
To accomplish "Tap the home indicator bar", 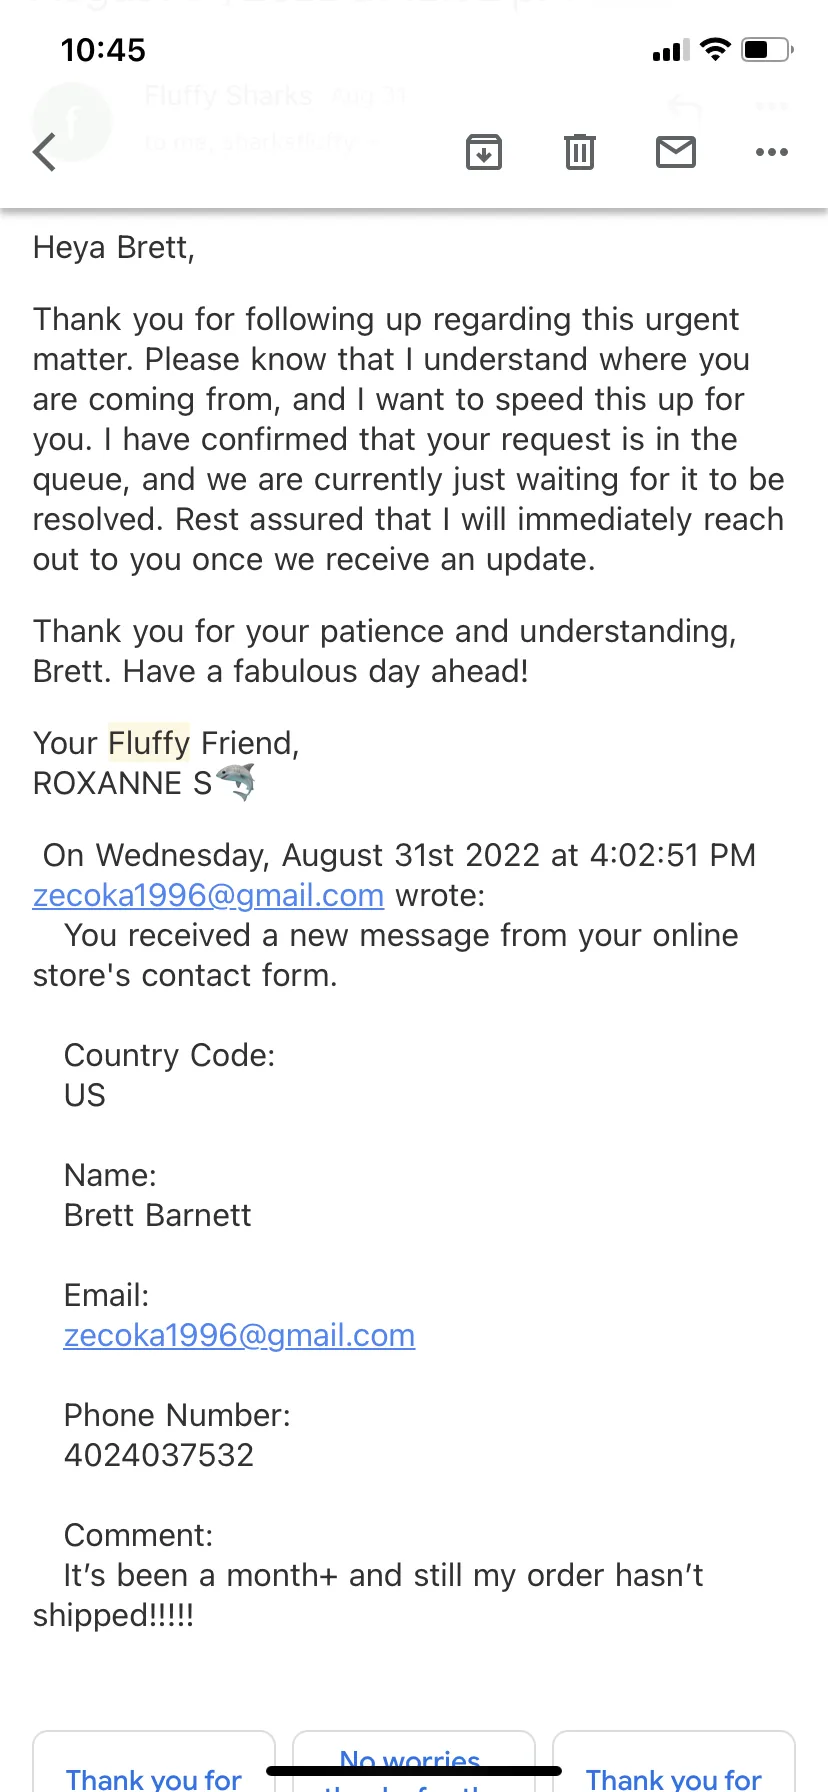I will (x=414, y=1770).
